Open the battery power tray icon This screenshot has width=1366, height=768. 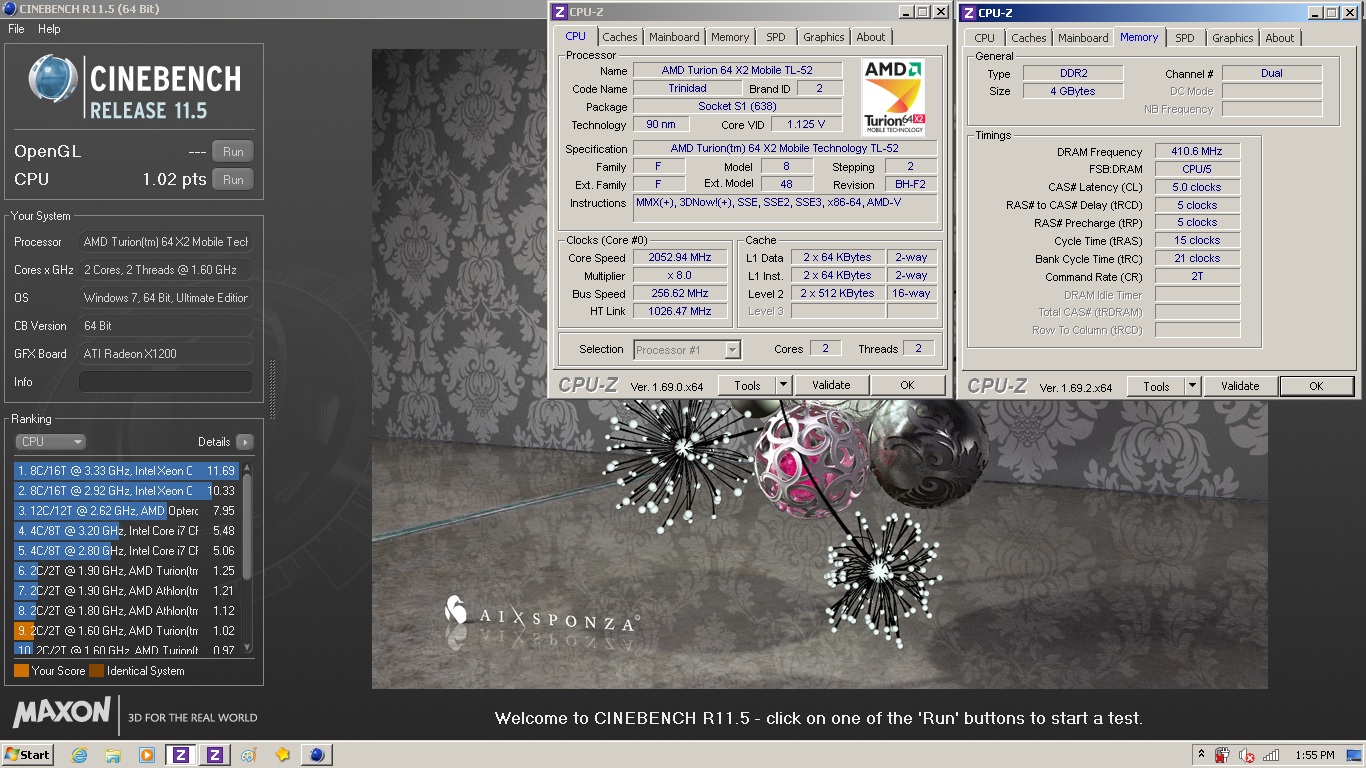1222,755
